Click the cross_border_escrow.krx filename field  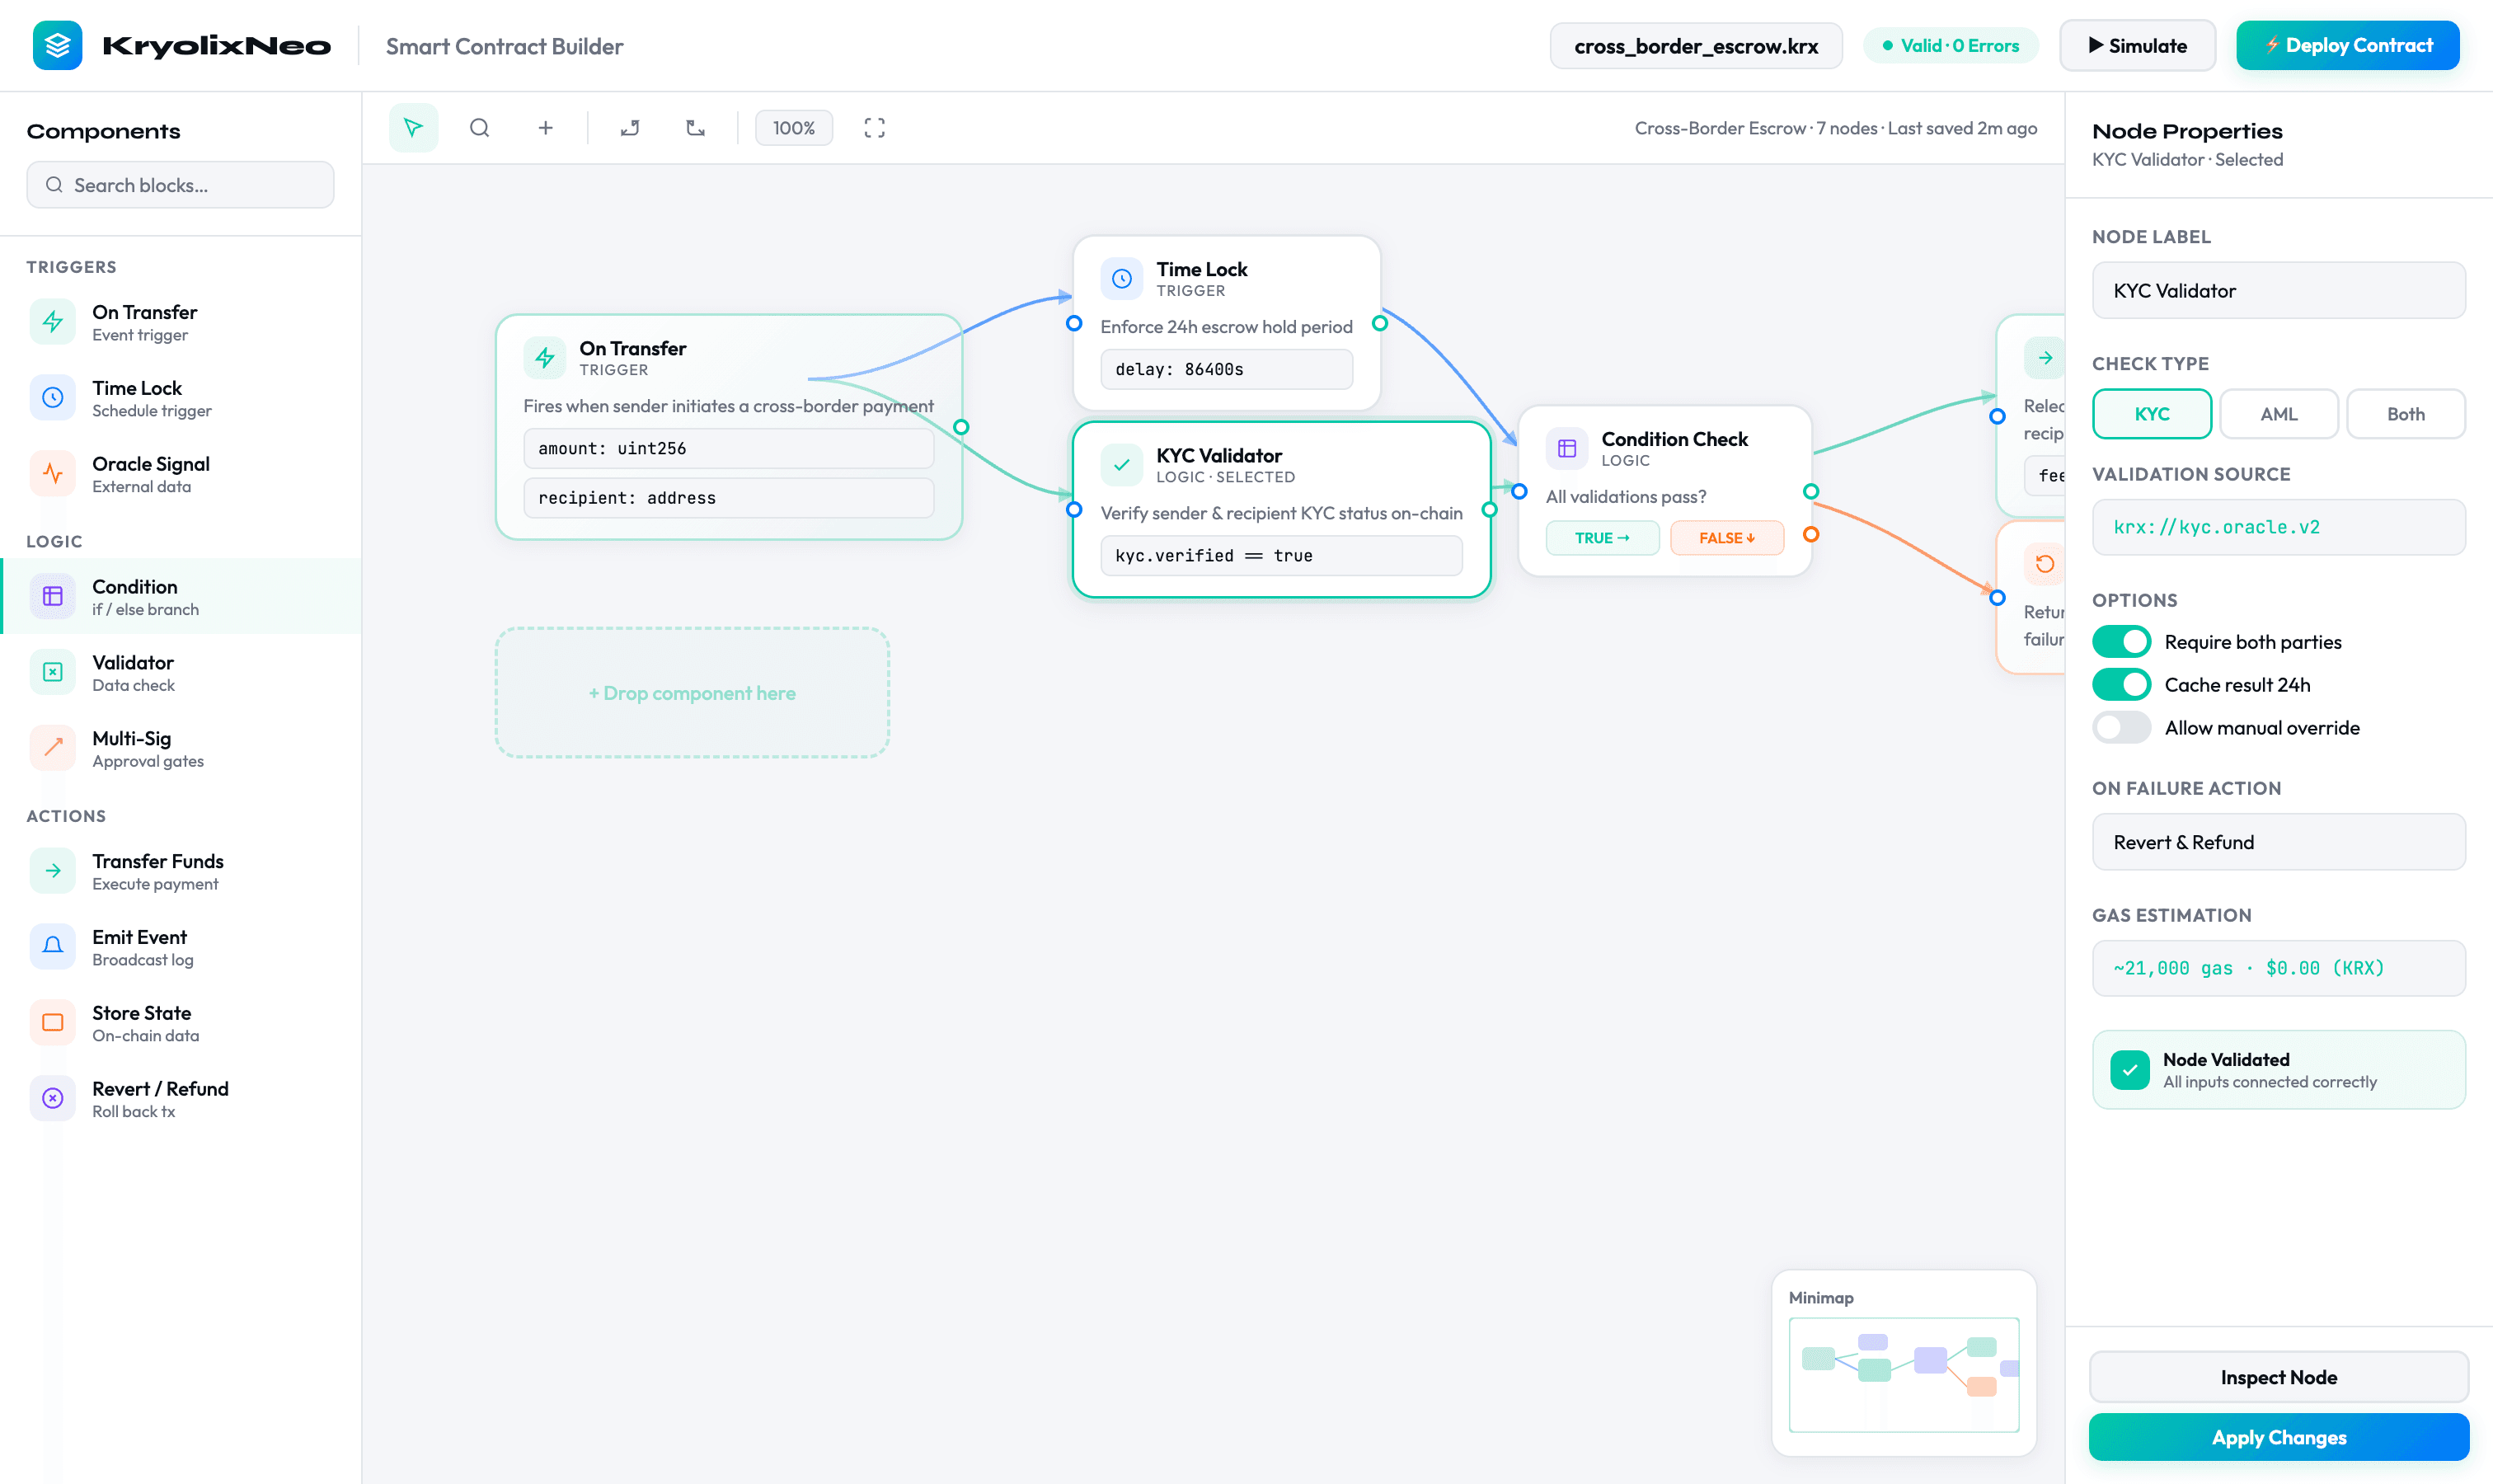coord(1695,45)
